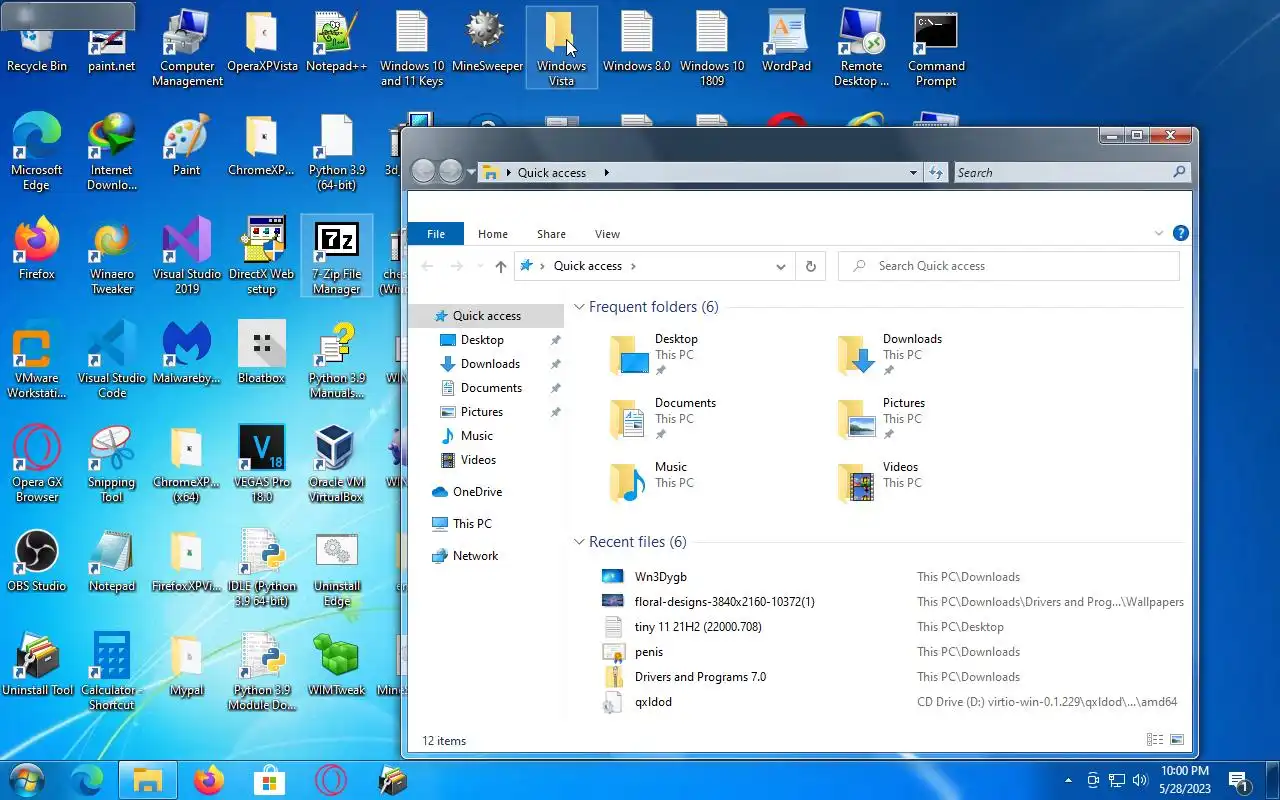Switch to the View ribbon tab
The image size is (1280, 800).
tap(607, 234)
